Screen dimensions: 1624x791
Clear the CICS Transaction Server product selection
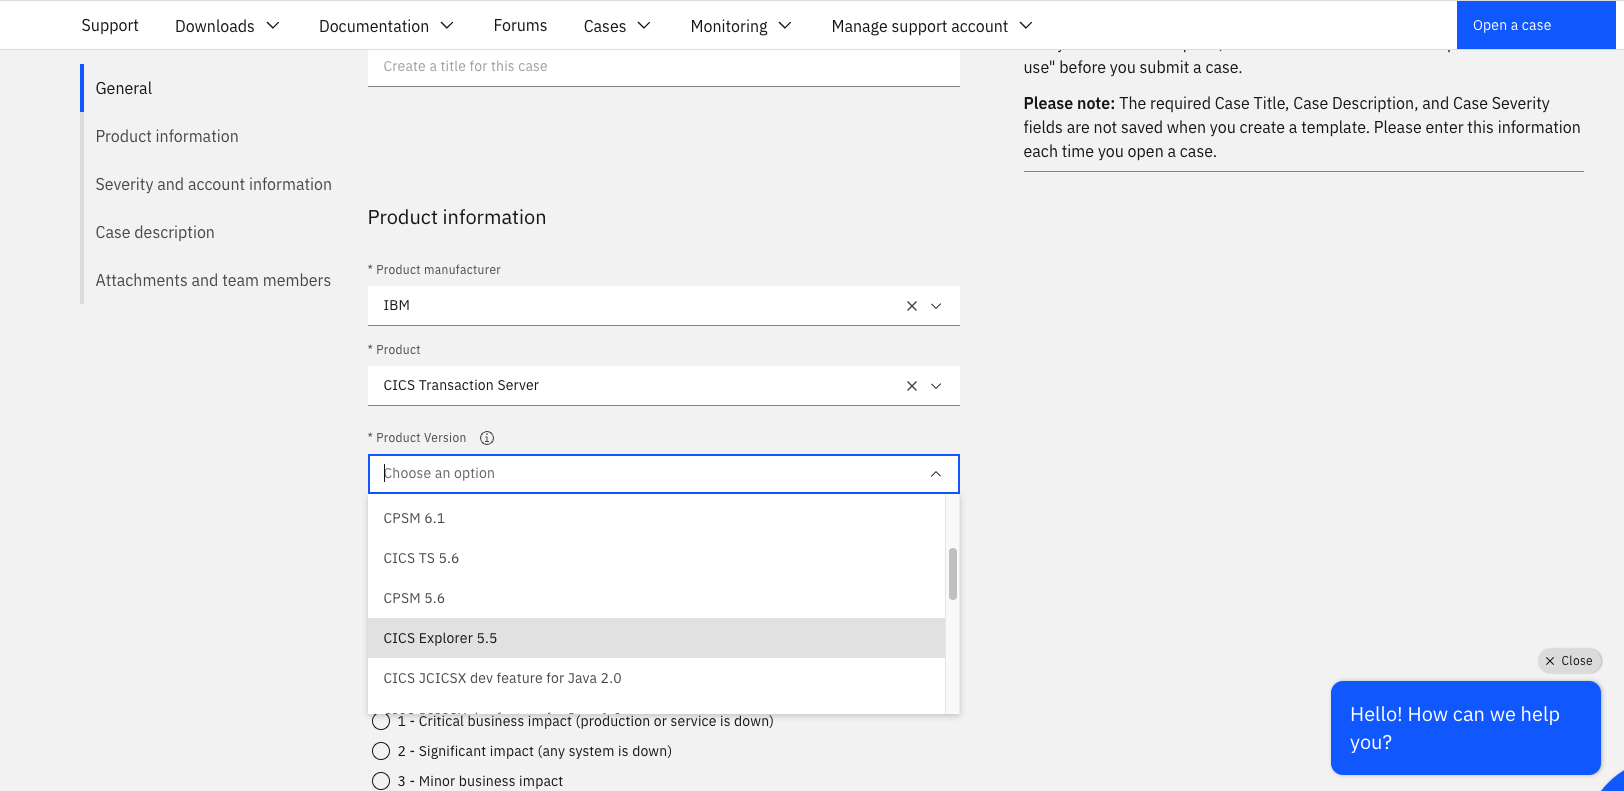pos(911,386)
